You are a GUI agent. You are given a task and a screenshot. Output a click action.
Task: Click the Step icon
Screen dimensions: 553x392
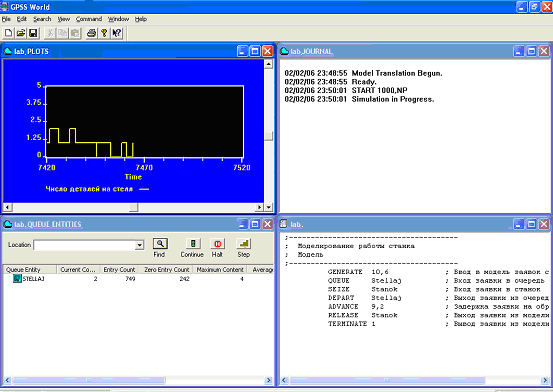click(x=244, y=243)
